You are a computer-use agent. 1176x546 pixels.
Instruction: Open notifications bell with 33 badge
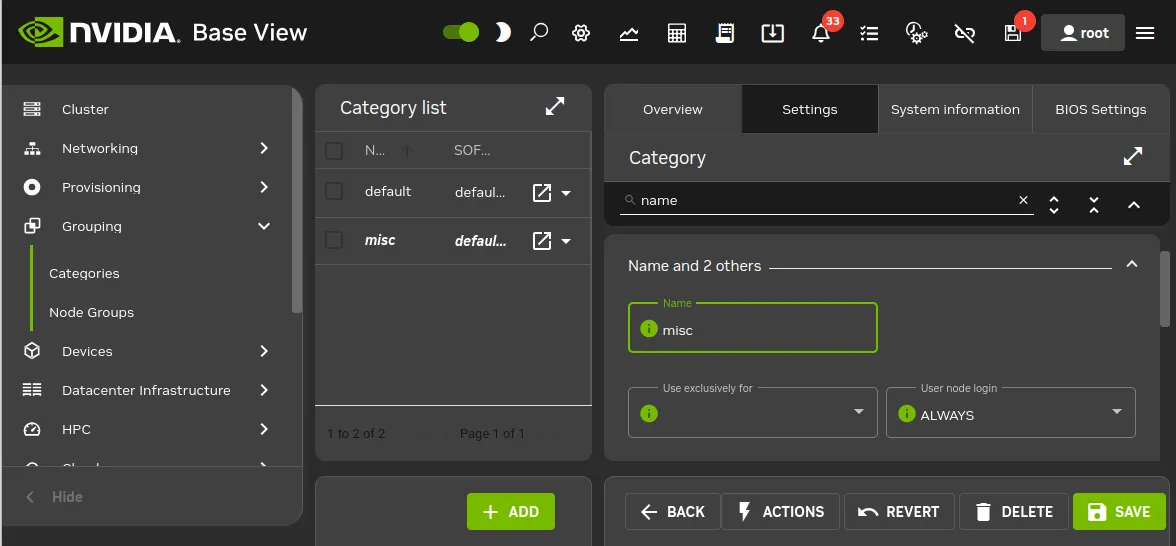point(821,33)
